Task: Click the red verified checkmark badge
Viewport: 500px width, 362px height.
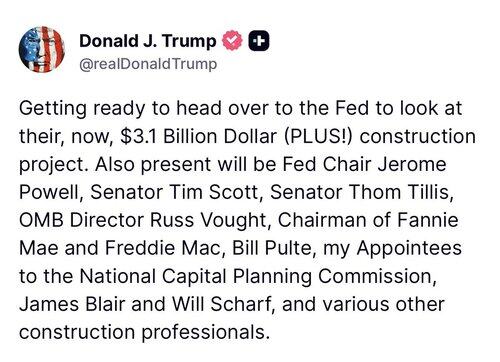Action: 232,40
